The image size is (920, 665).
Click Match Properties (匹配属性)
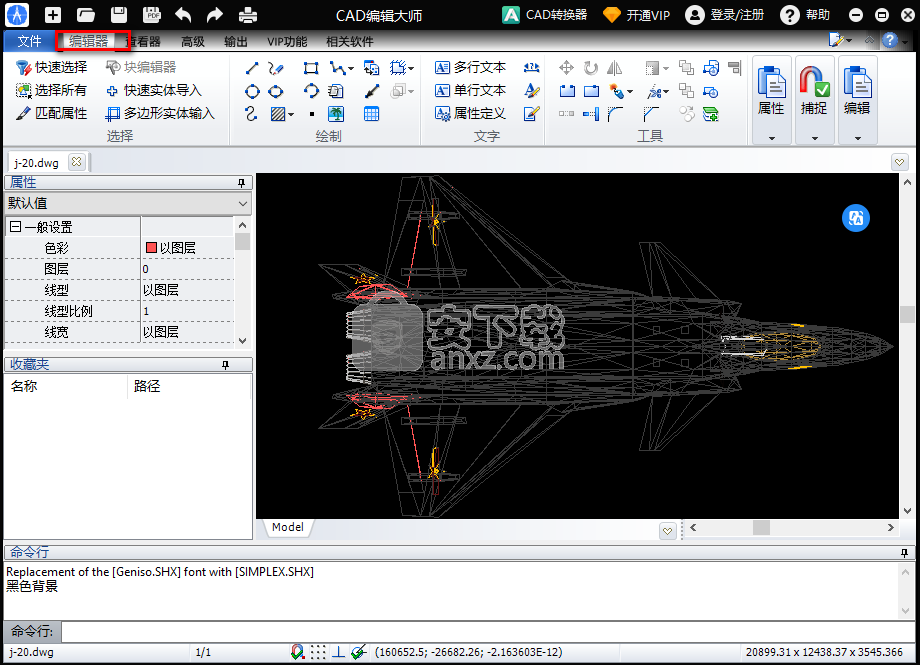(51, 113)
